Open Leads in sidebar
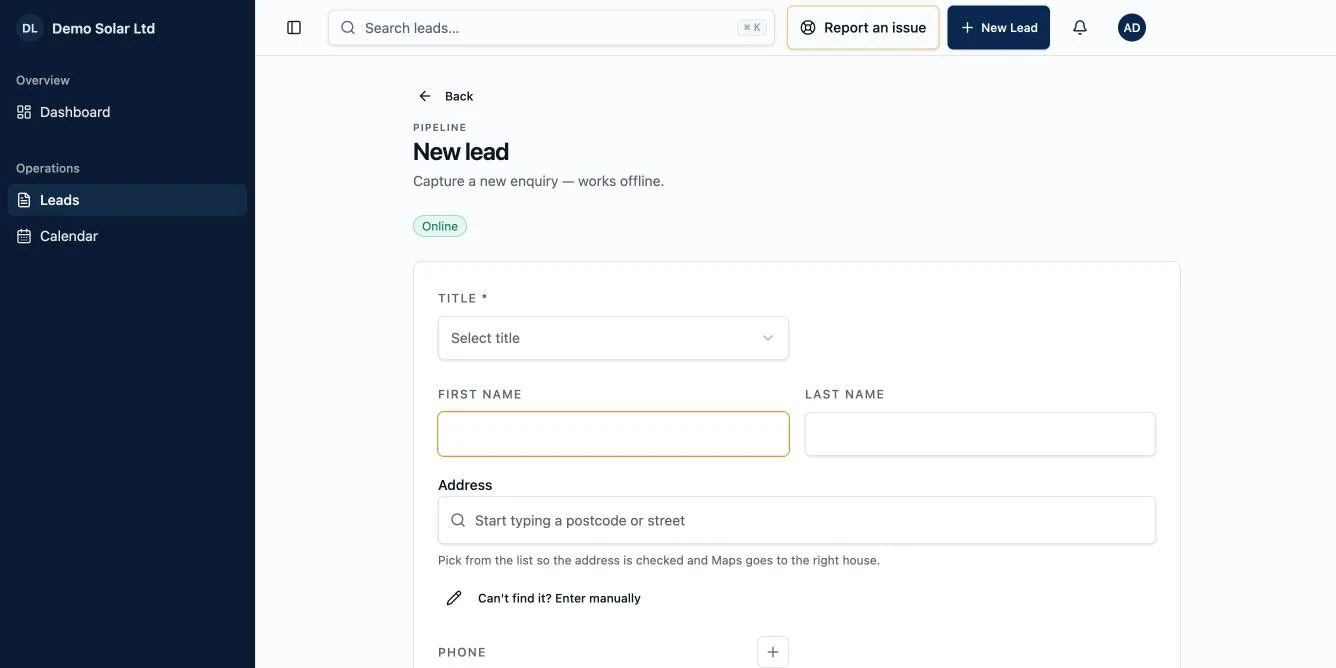 (127, 200)
